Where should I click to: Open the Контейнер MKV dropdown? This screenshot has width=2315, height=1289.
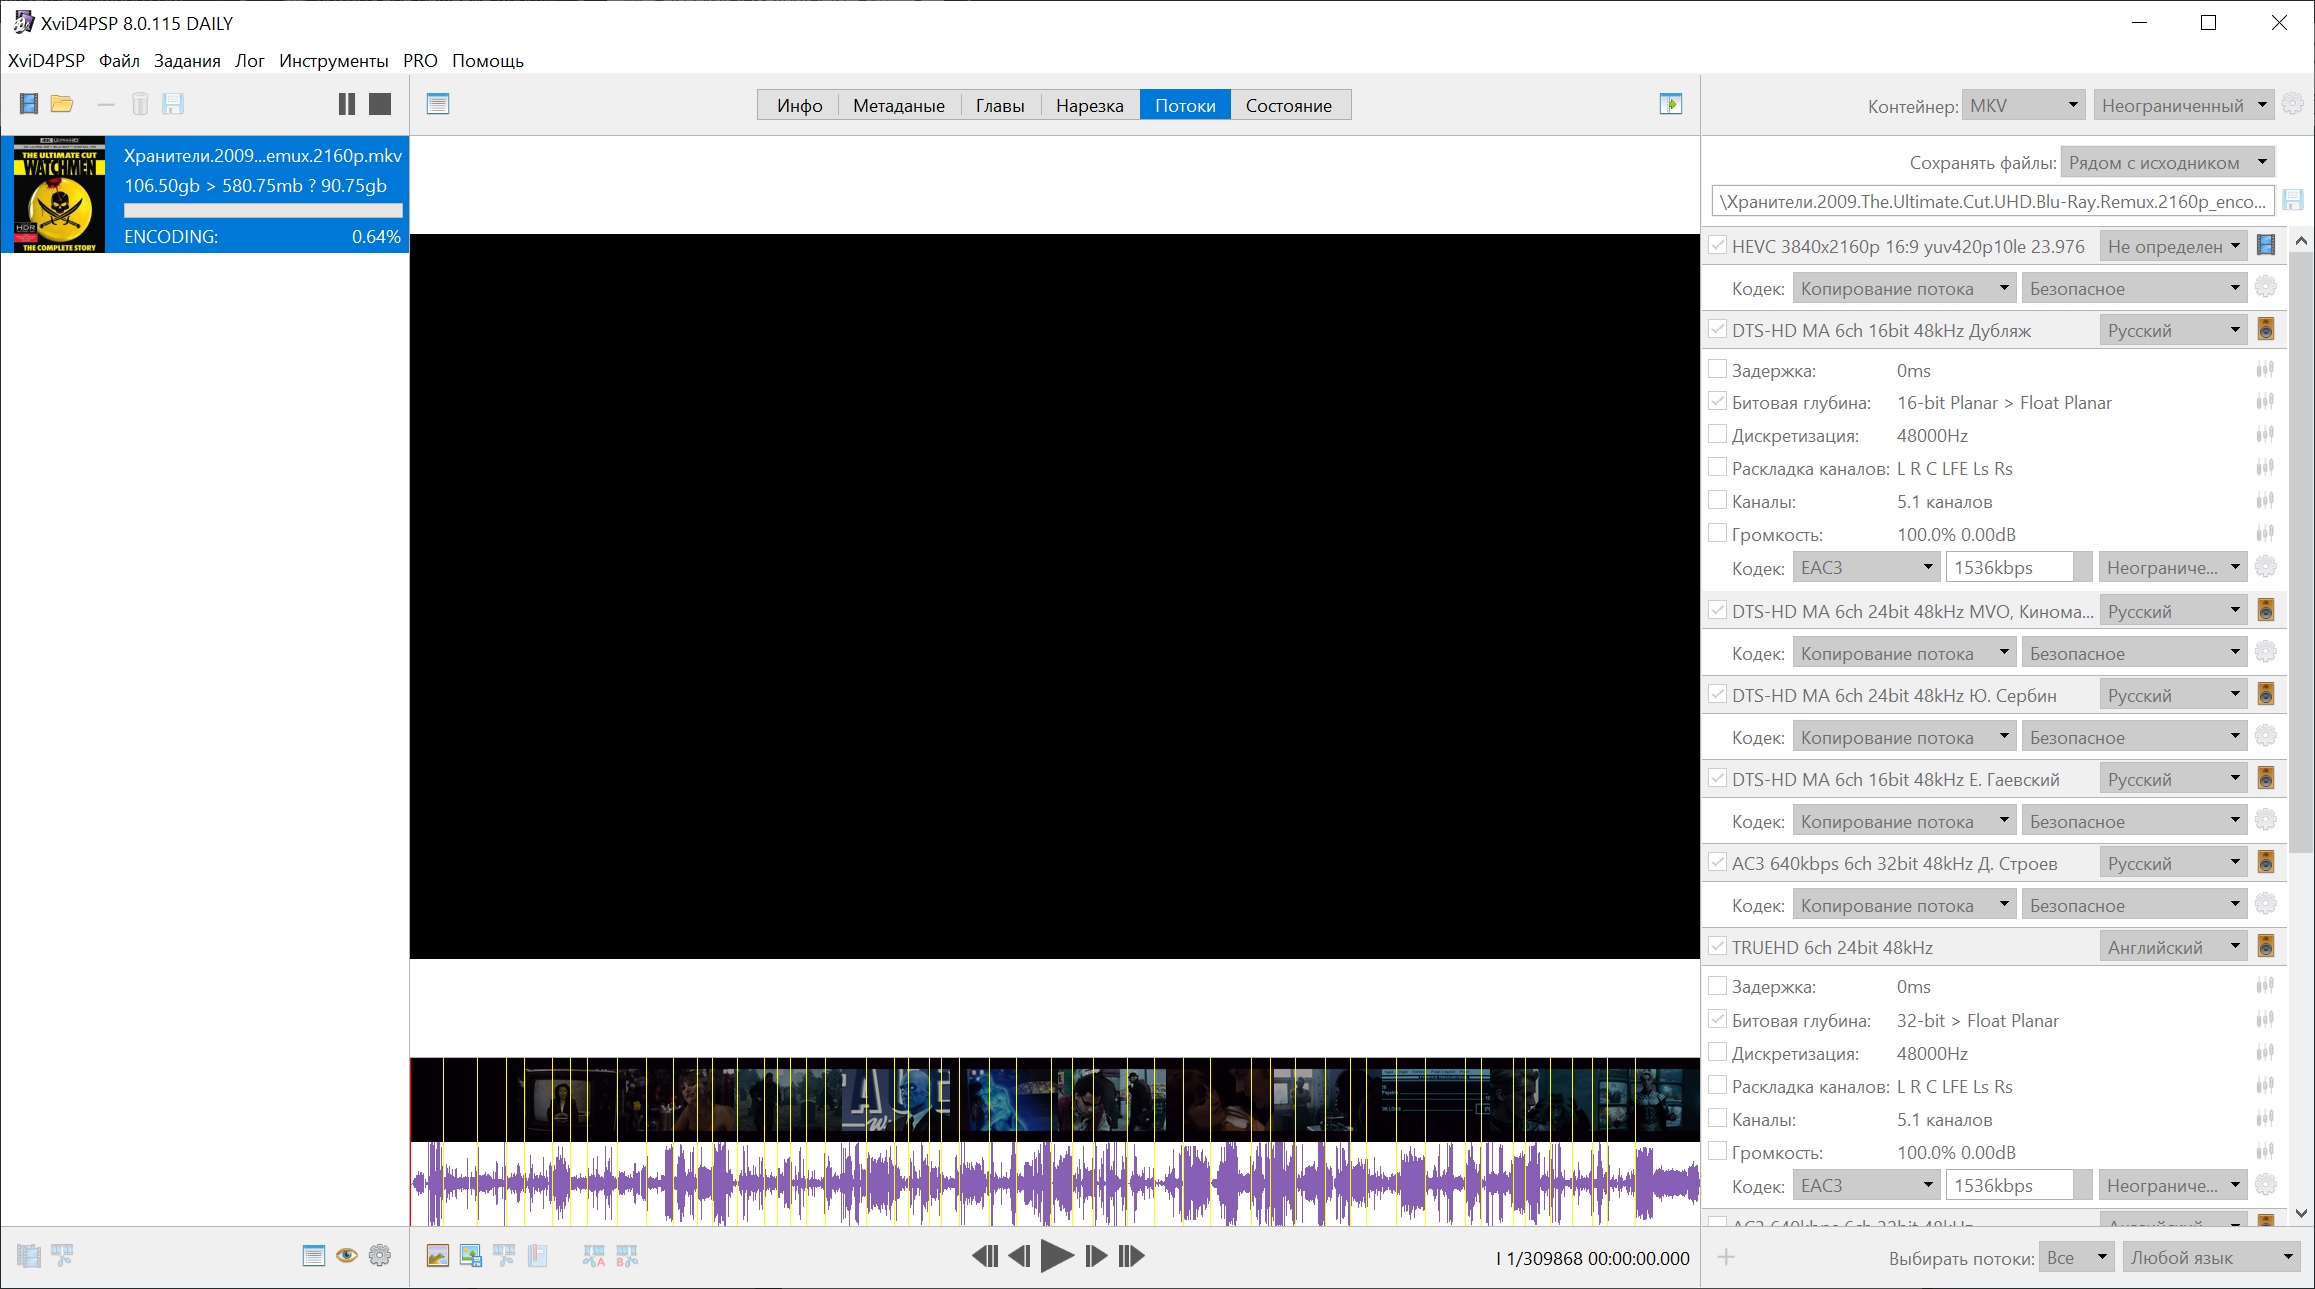(2022, 106)
